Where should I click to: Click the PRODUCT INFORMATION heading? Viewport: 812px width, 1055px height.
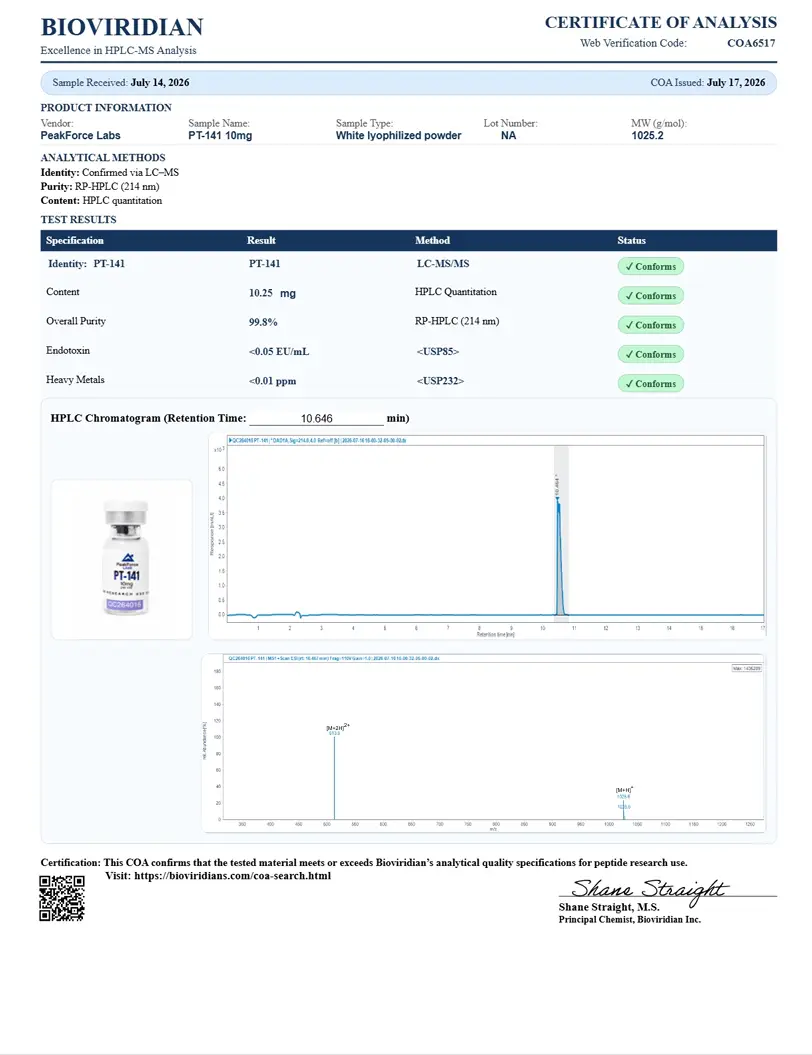point(106,108)
